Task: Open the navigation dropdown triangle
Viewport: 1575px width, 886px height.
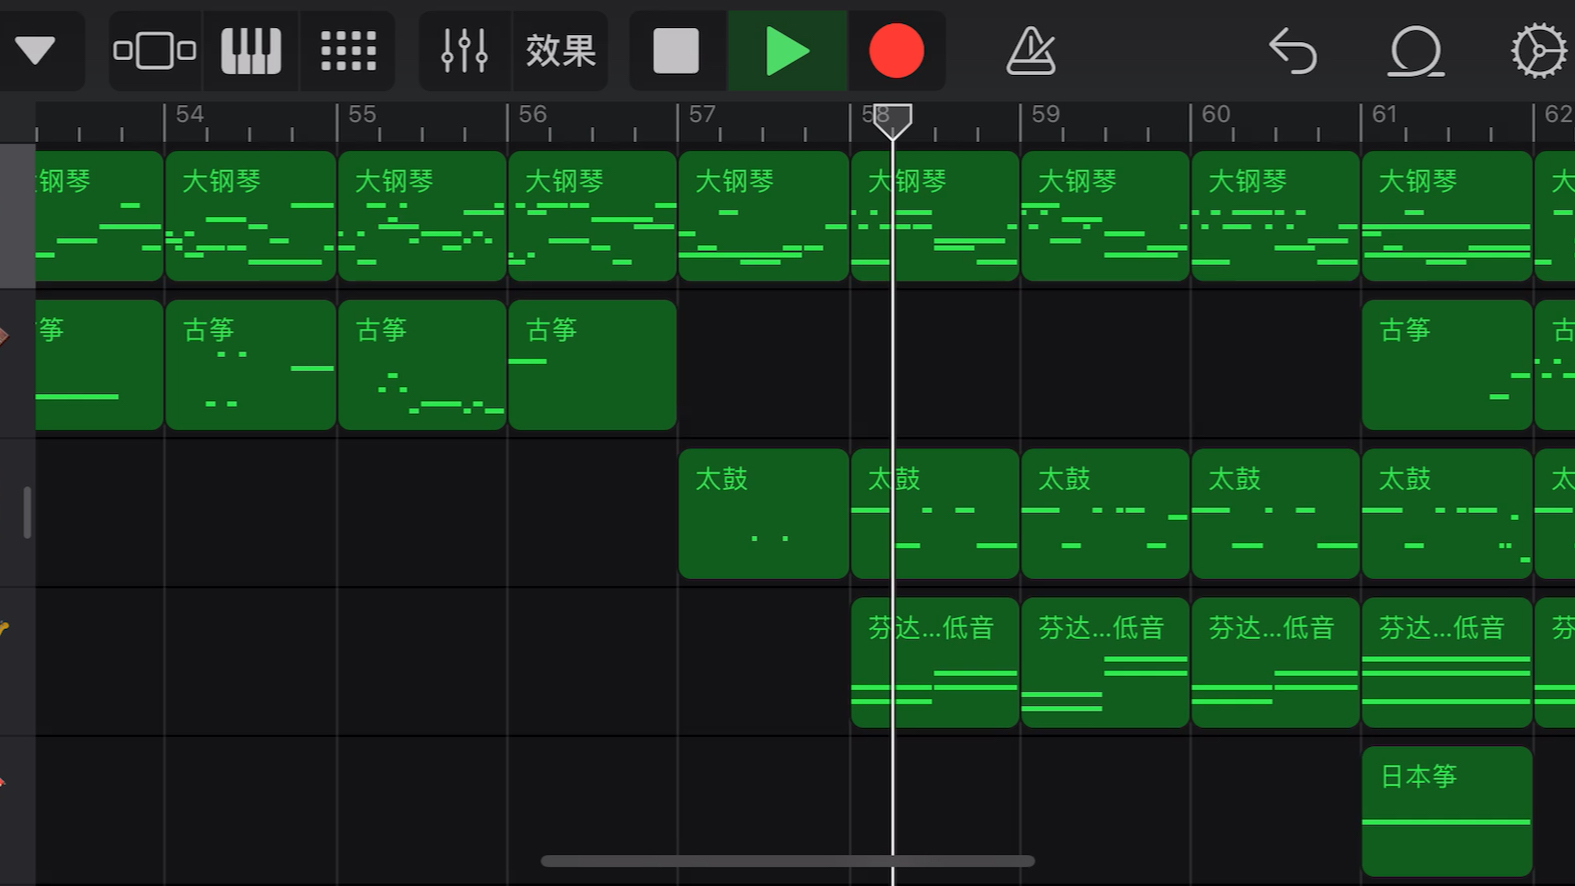Action: pos(35,50)
